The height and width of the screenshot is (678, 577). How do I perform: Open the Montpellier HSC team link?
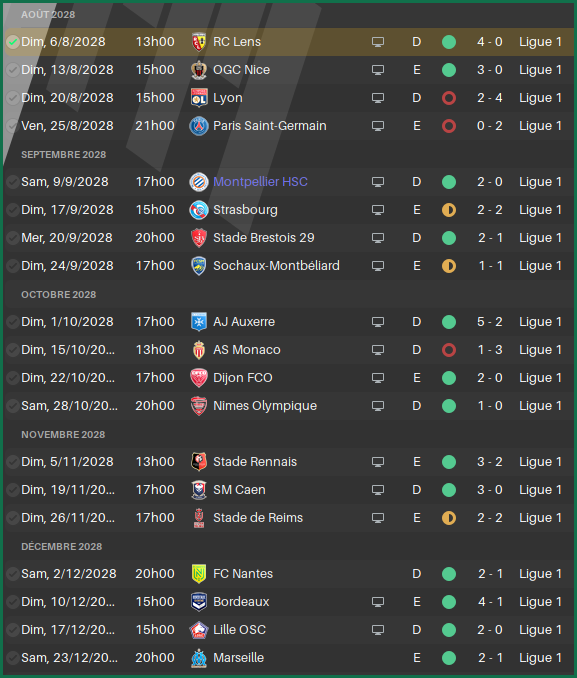click(260, 182)
